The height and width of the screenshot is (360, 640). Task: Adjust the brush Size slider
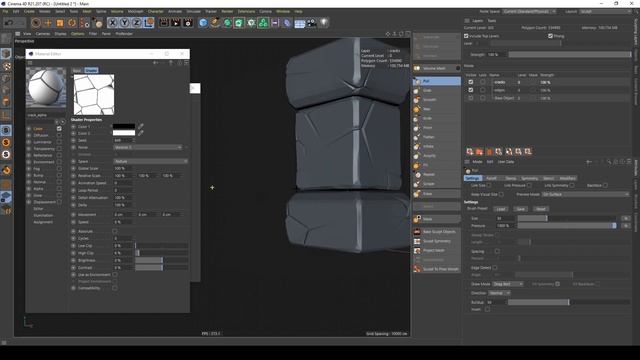click(x=566, y=218)
